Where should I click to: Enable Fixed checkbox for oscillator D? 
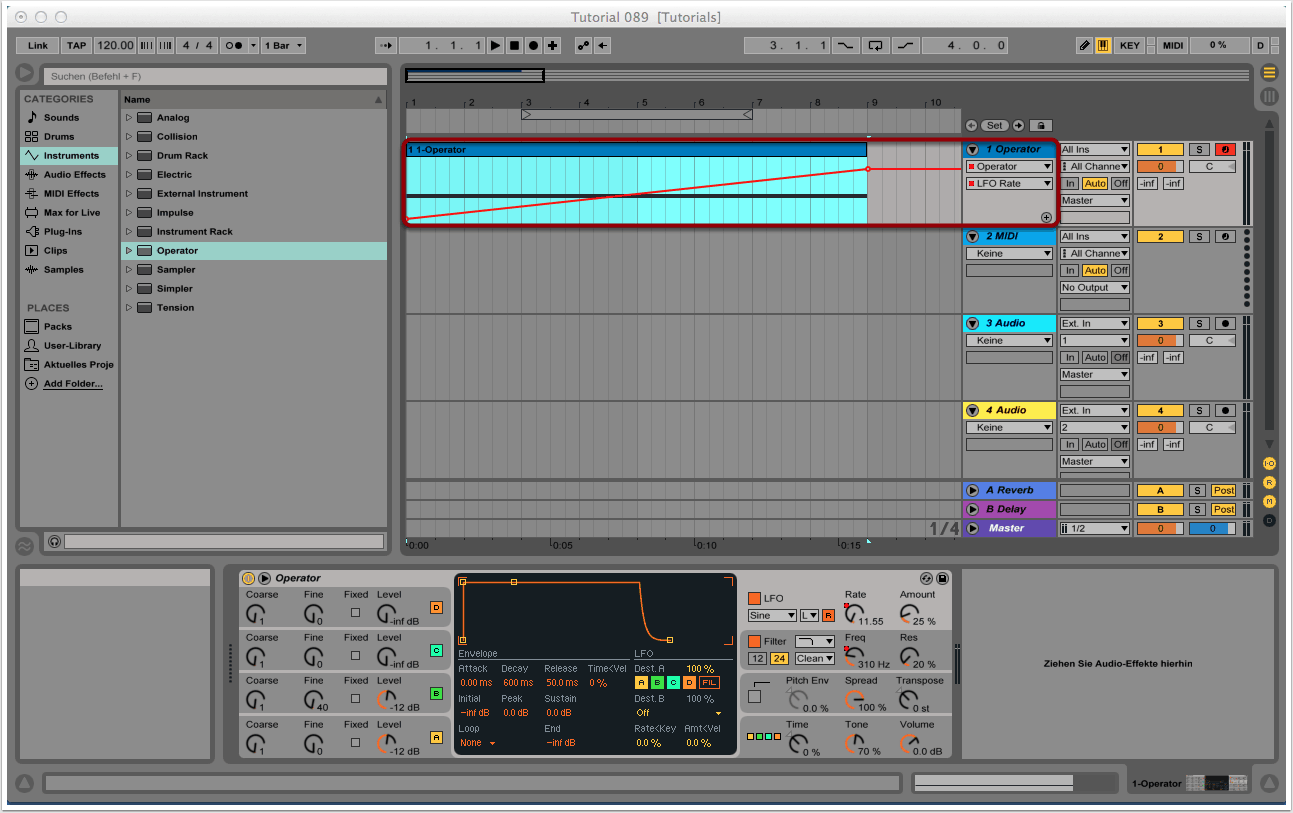[355, 612]
